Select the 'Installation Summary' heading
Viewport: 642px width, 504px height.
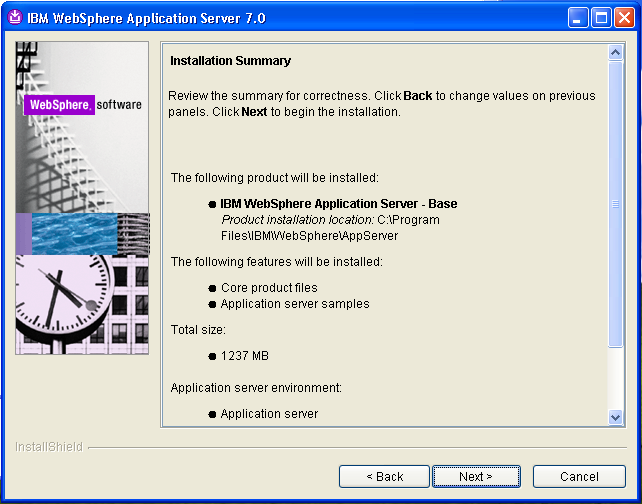point(231,61)
